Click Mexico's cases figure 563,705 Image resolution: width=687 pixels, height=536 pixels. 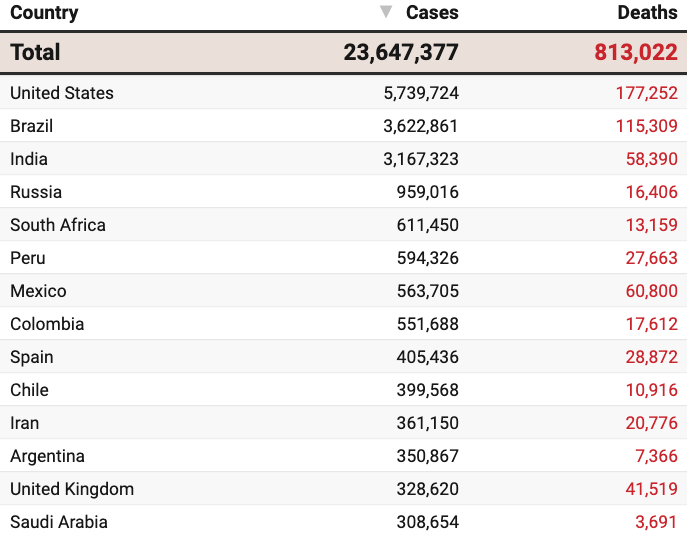point(428,291)
